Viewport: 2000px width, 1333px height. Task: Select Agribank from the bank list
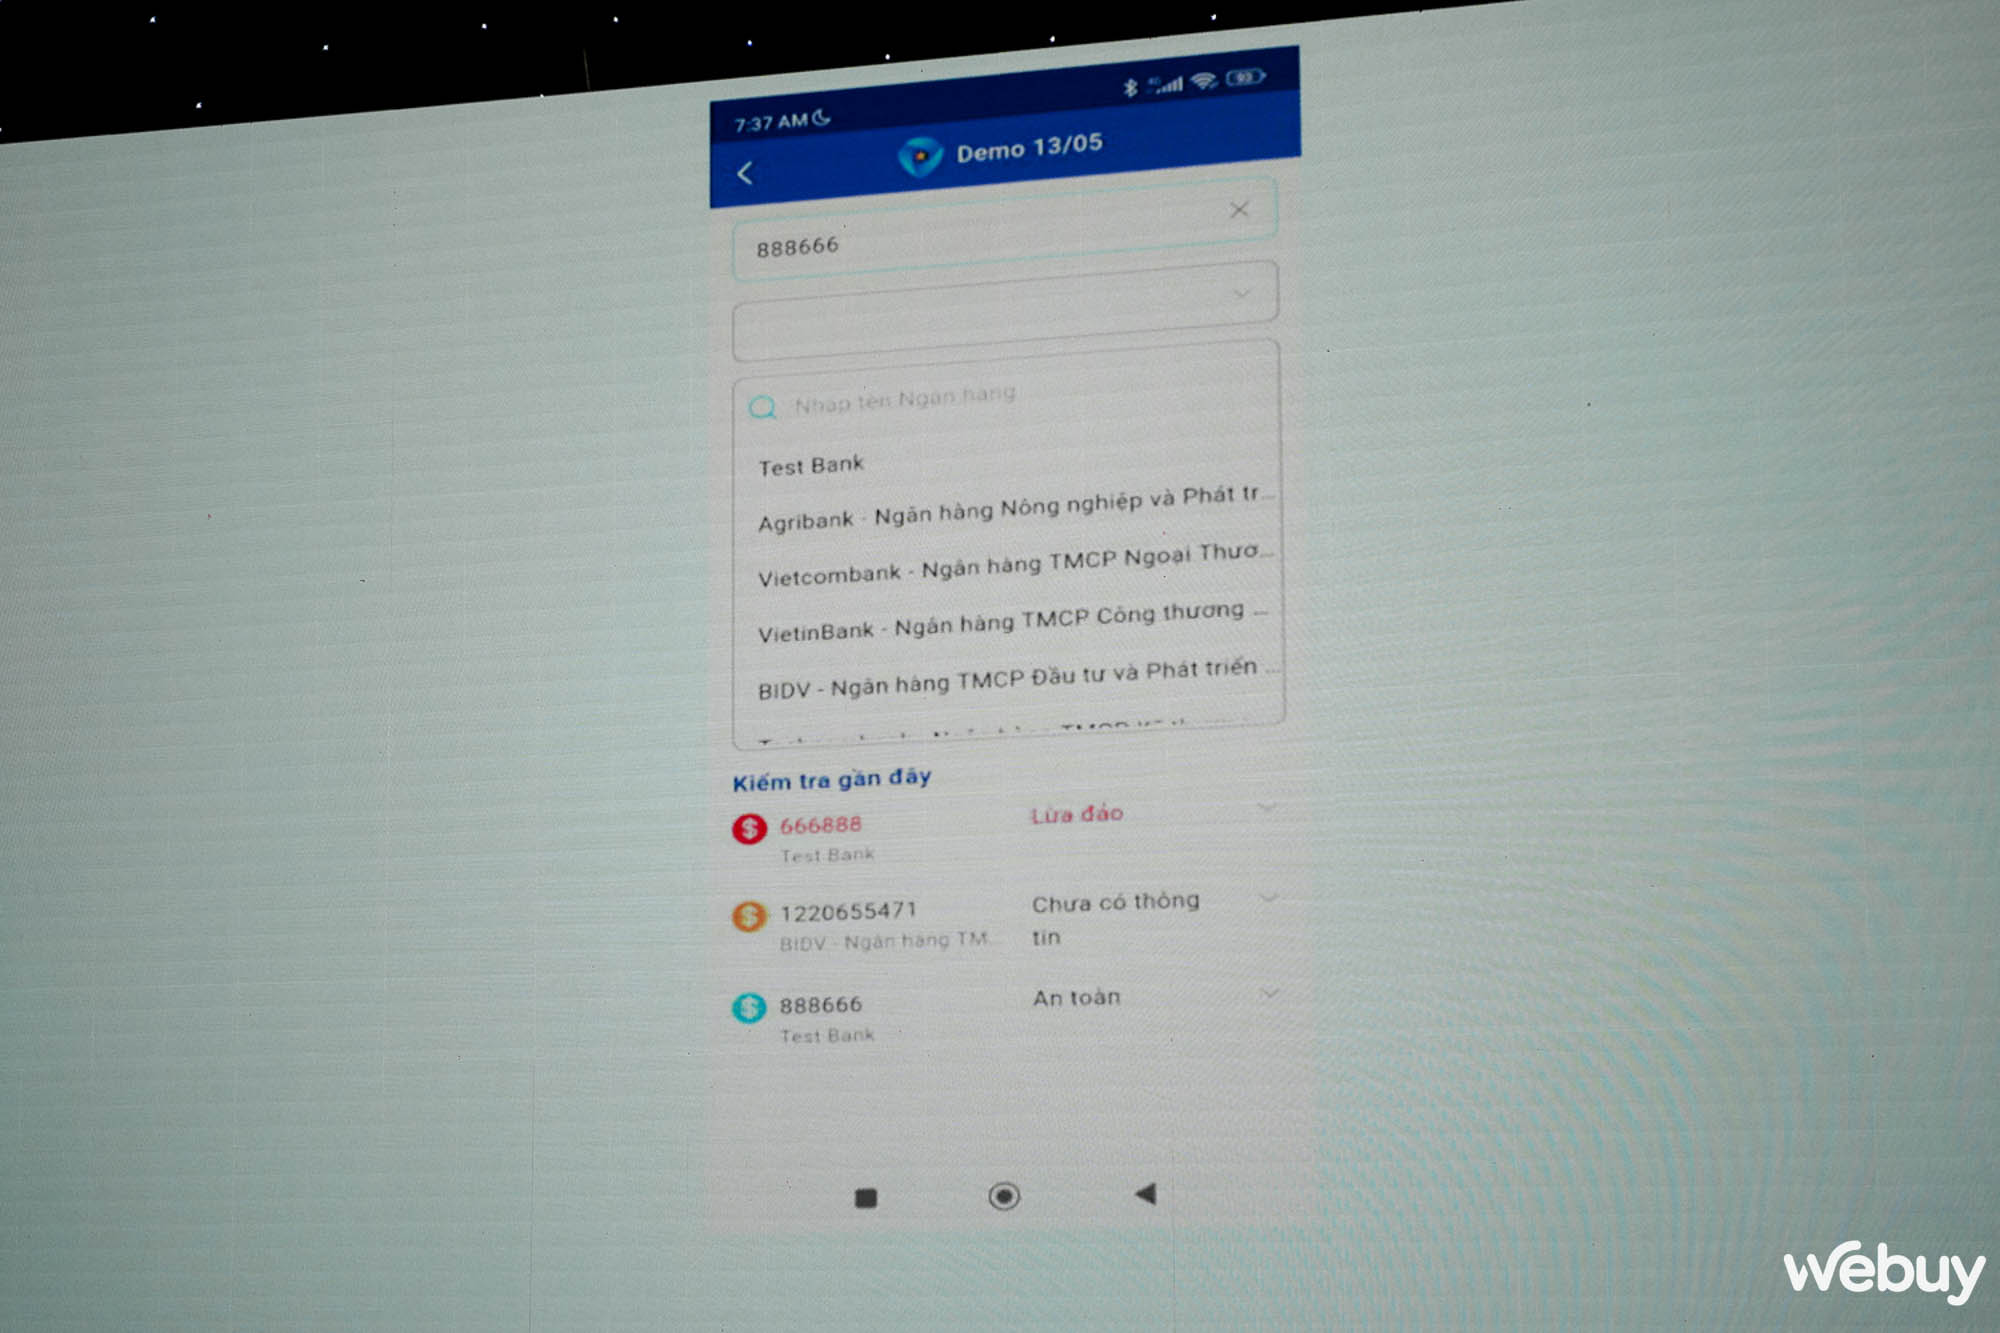(1014, 509)
